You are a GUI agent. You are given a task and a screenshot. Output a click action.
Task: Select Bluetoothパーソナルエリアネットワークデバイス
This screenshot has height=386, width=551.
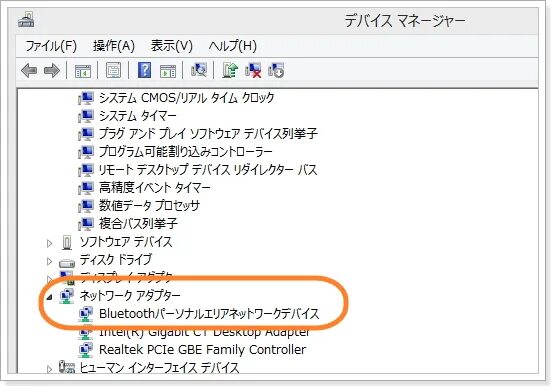[209, 313]
